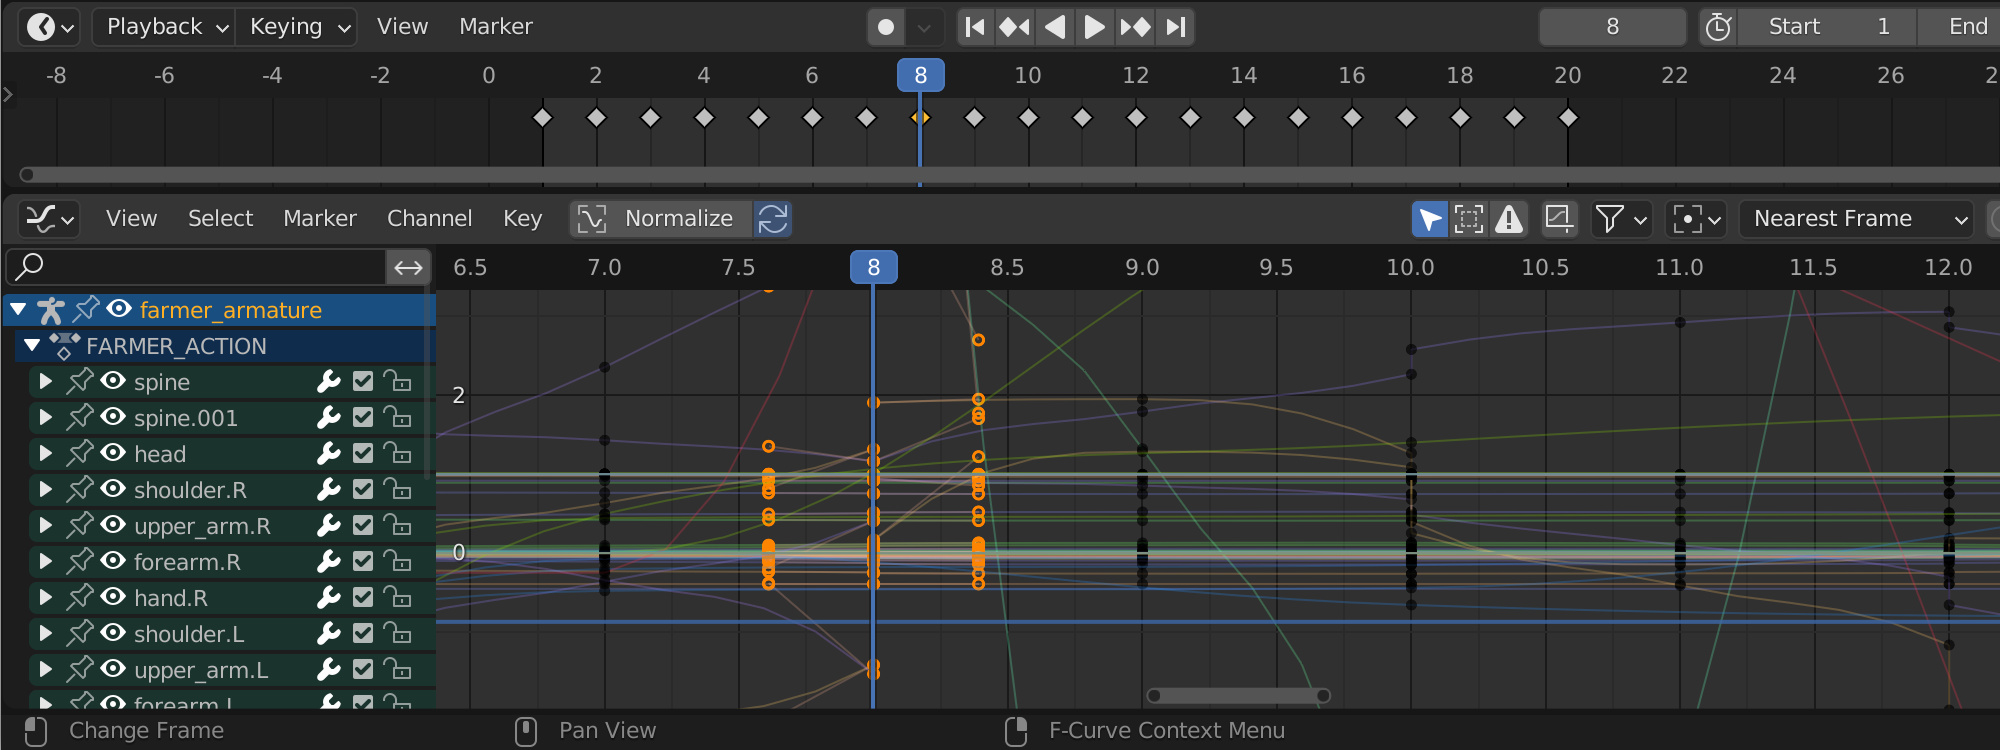Toggle only show errors warning icon

coord(1509,219)
